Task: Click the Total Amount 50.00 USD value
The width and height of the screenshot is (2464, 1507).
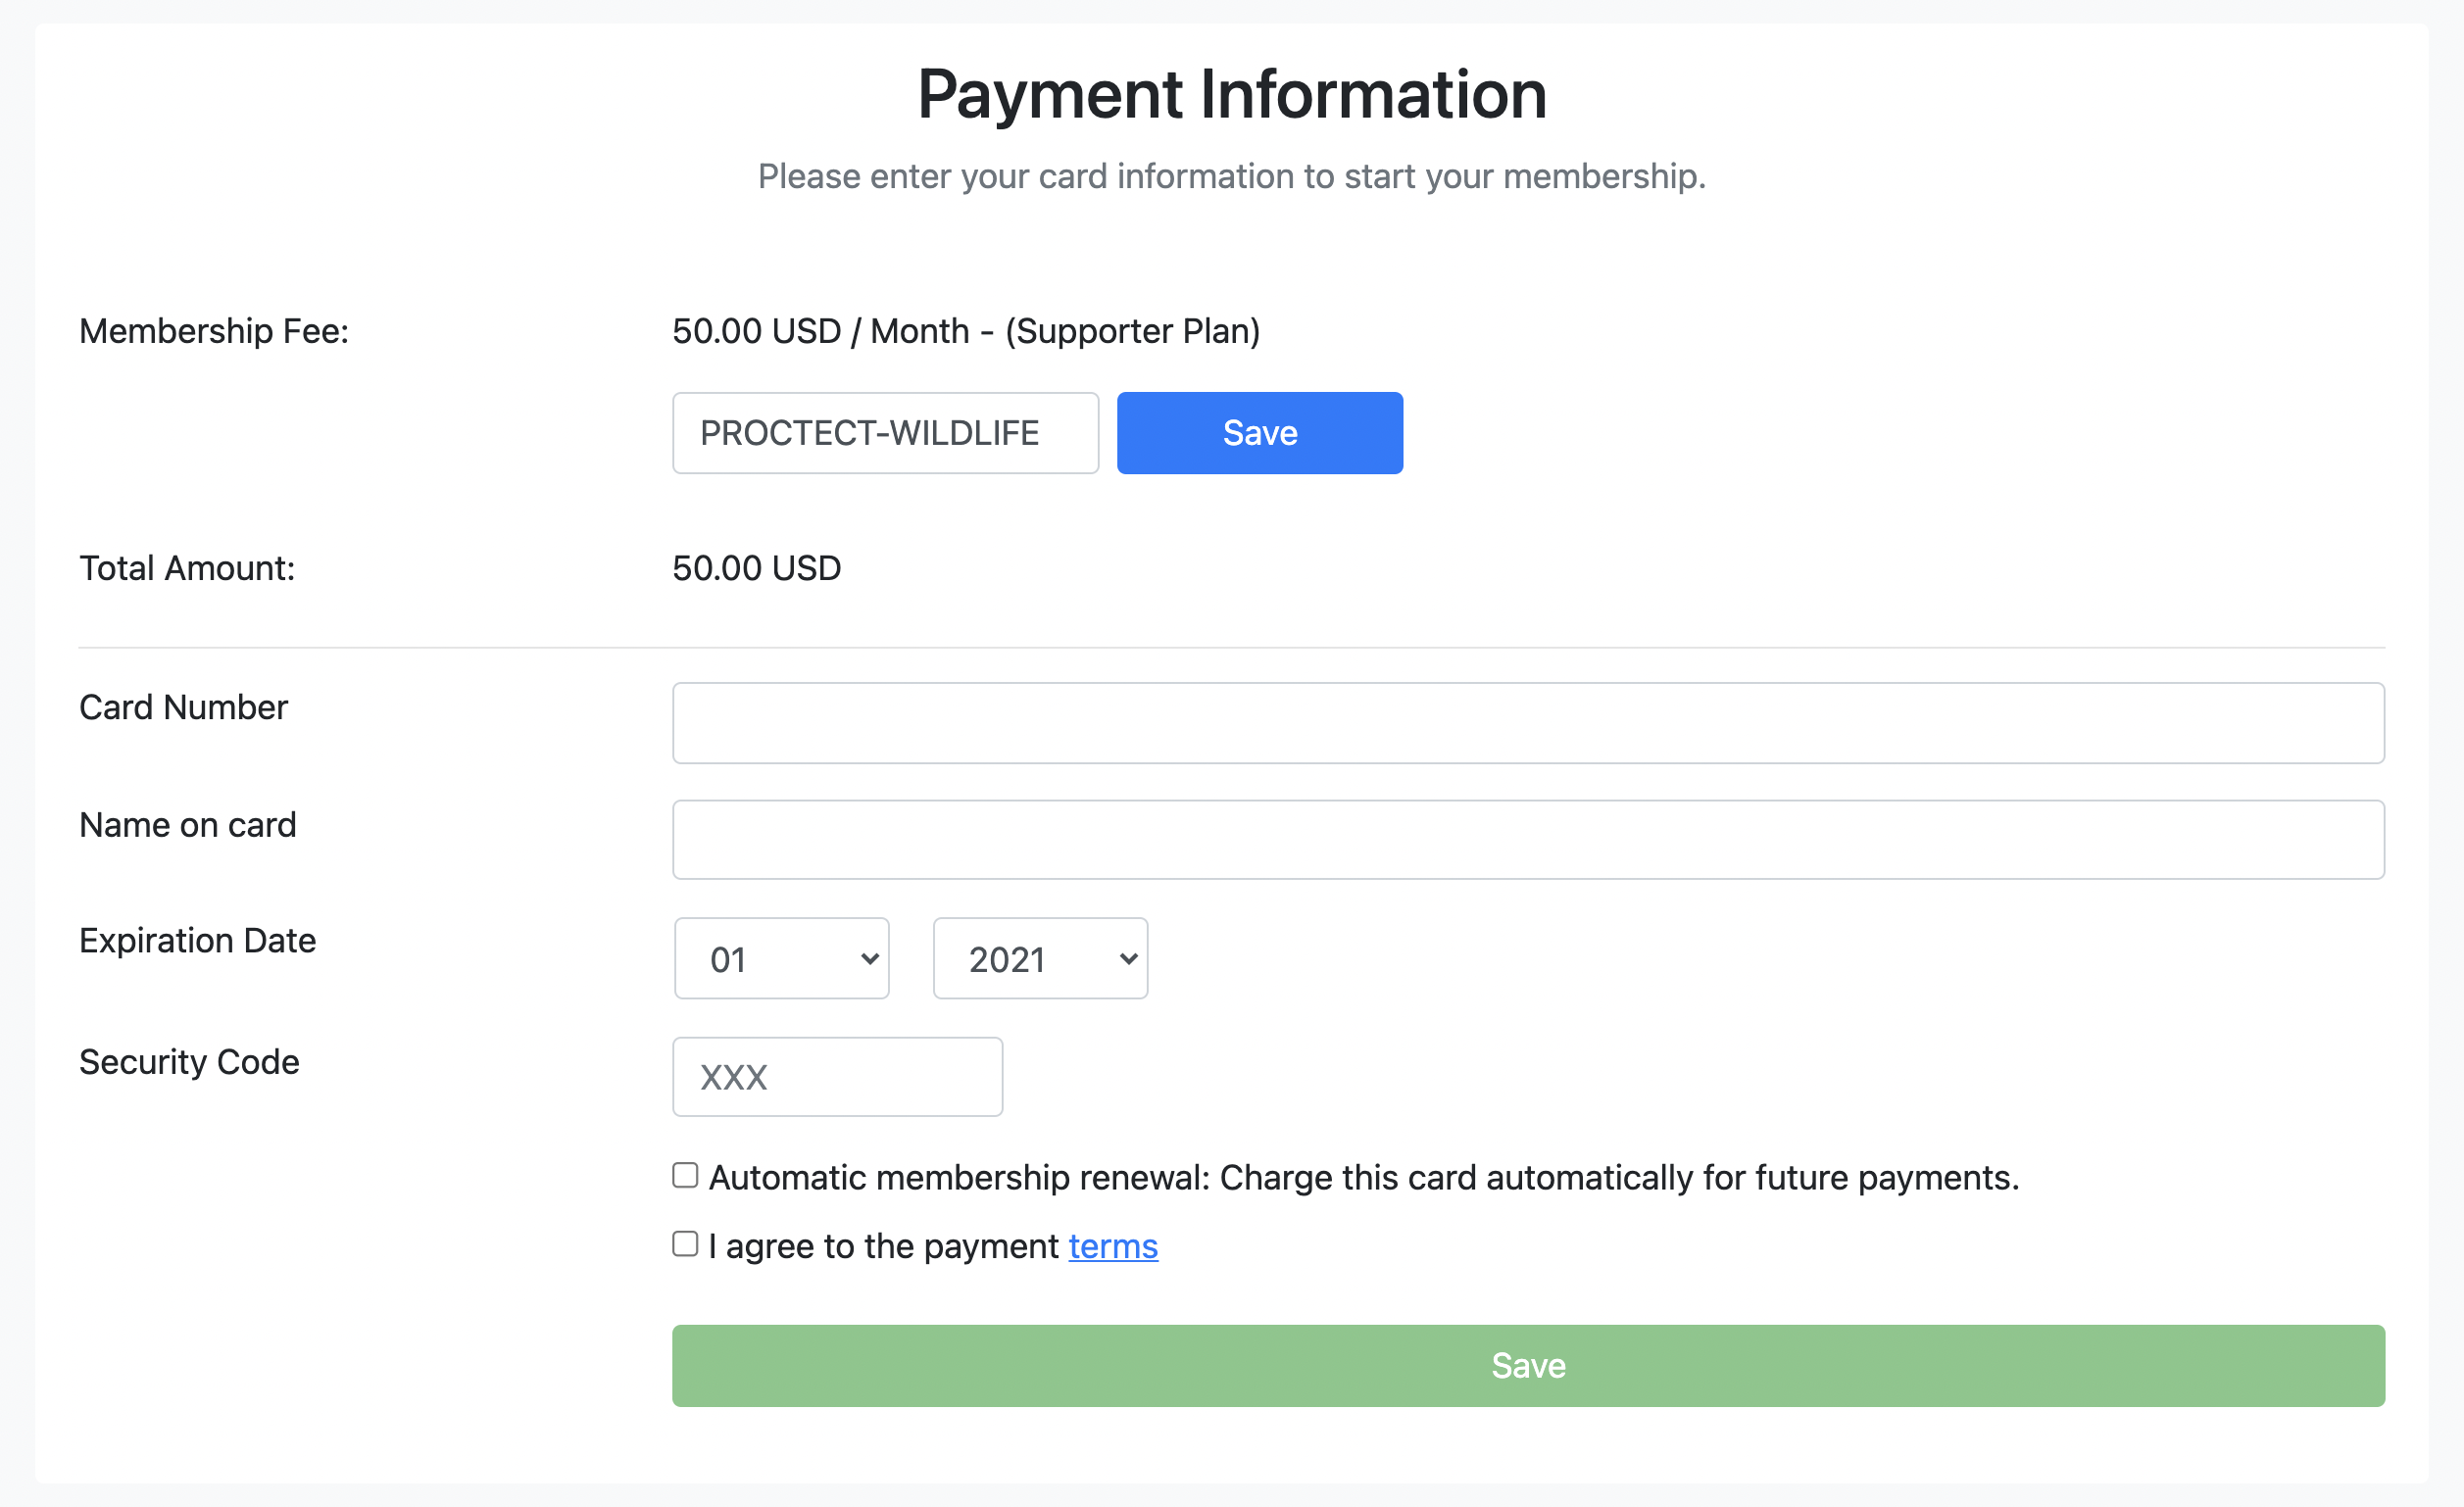Action: (x=757, y=568)
